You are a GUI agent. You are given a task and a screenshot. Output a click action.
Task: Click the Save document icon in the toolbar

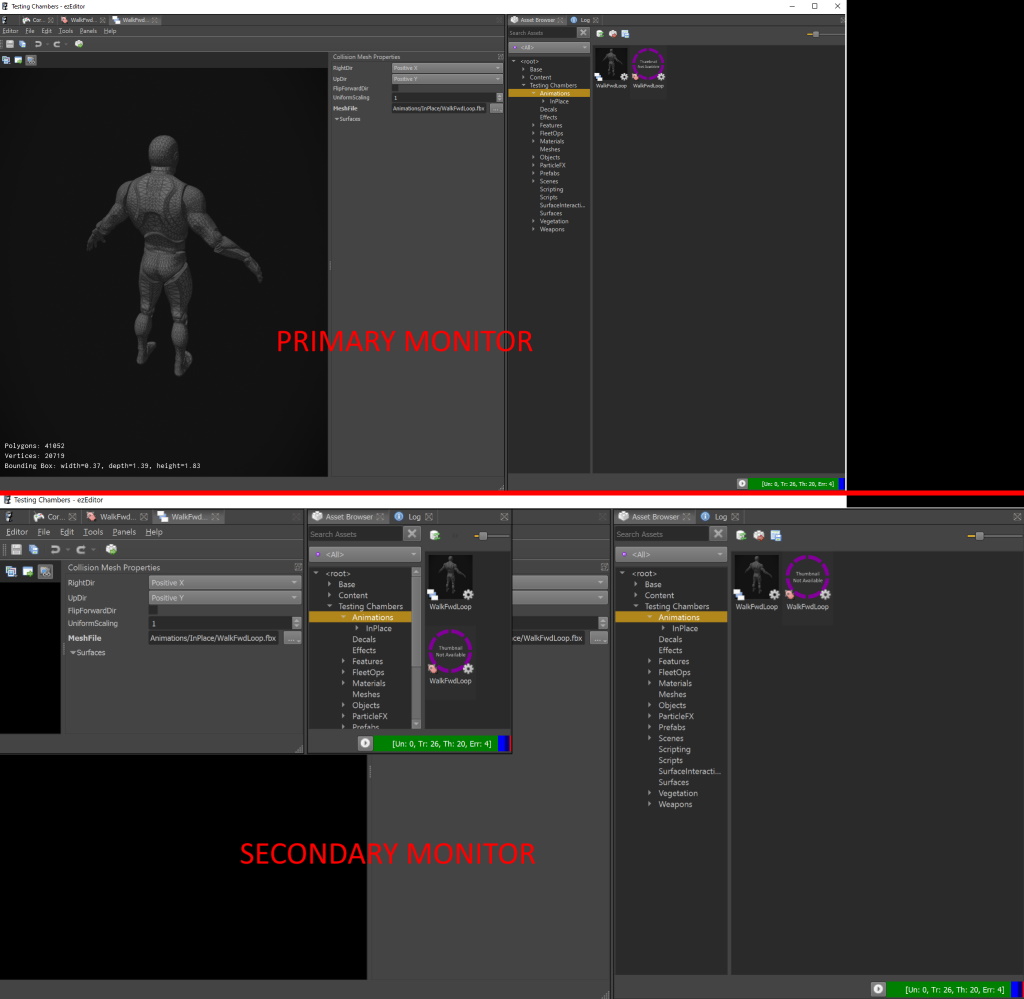10,44
